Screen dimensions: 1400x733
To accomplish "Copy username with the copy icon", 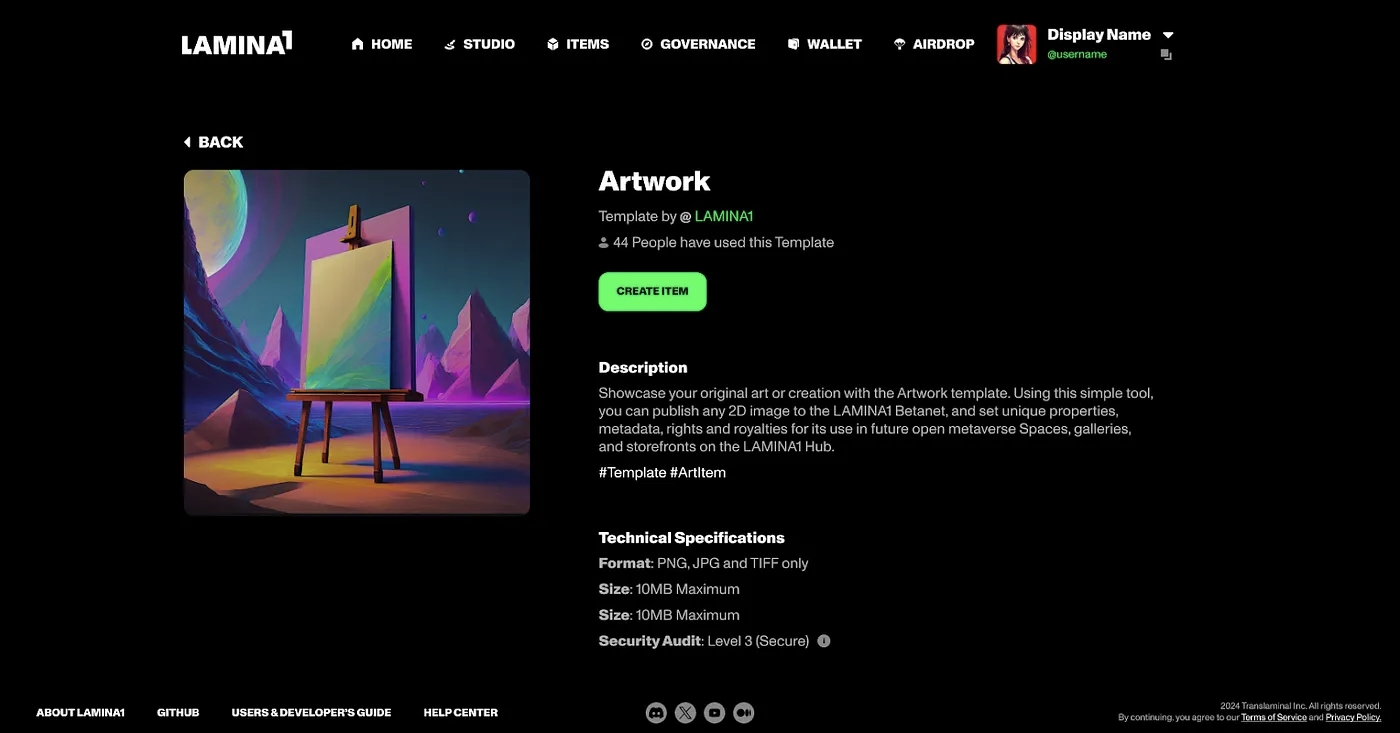I will (1166, 55).
